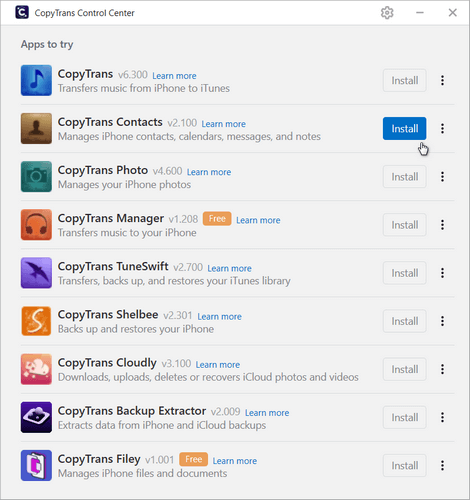The width and height of the screenshot is (470, 500).
Task: Open more options menu for CopyTrans Photo
Action: (x=442, y=177)
